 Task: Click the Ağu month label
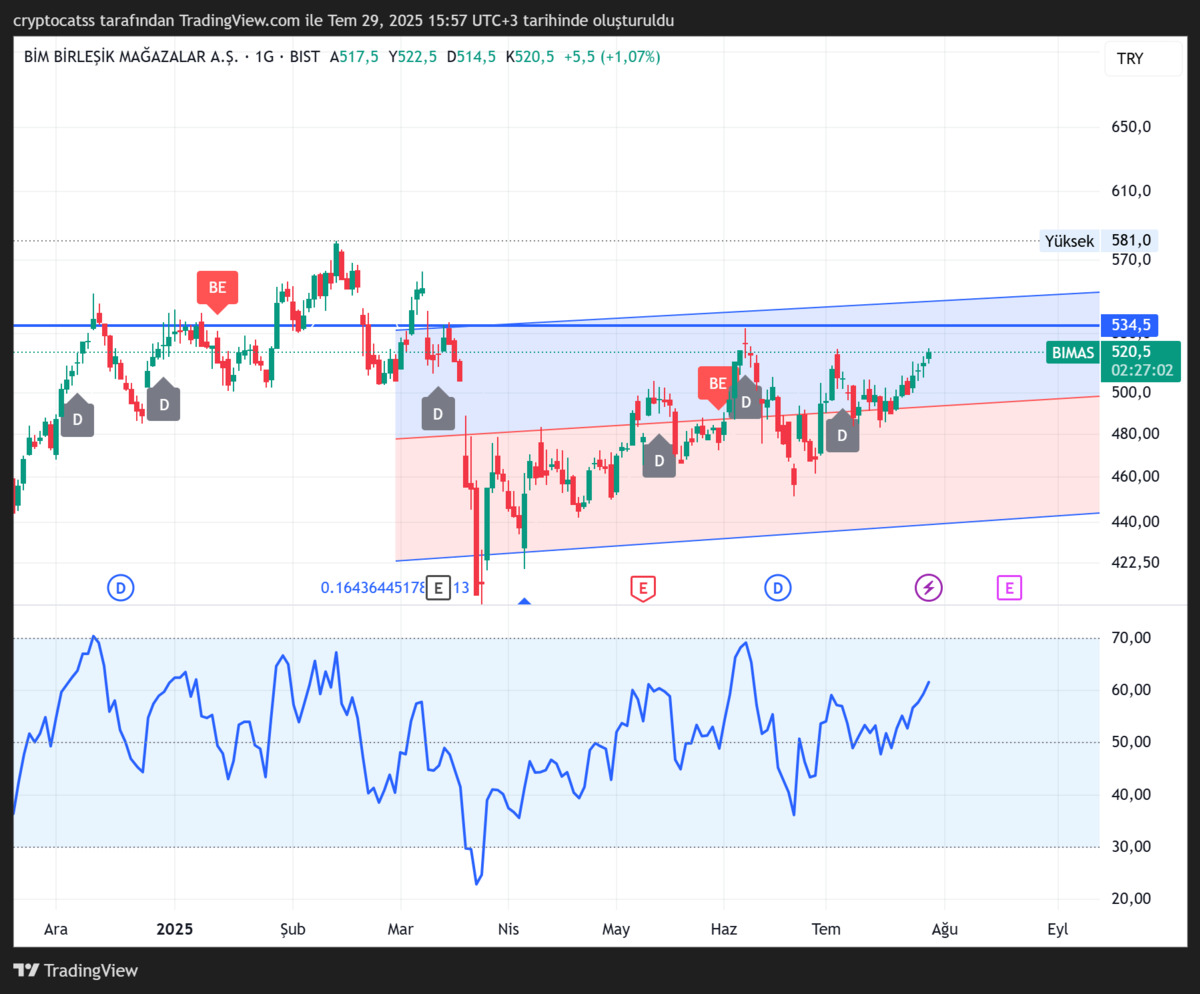click(x=945, y=929)
